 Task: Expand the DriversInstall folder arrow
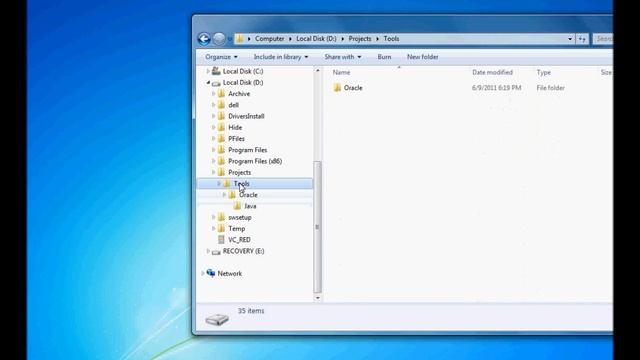(x=213, y=116)
